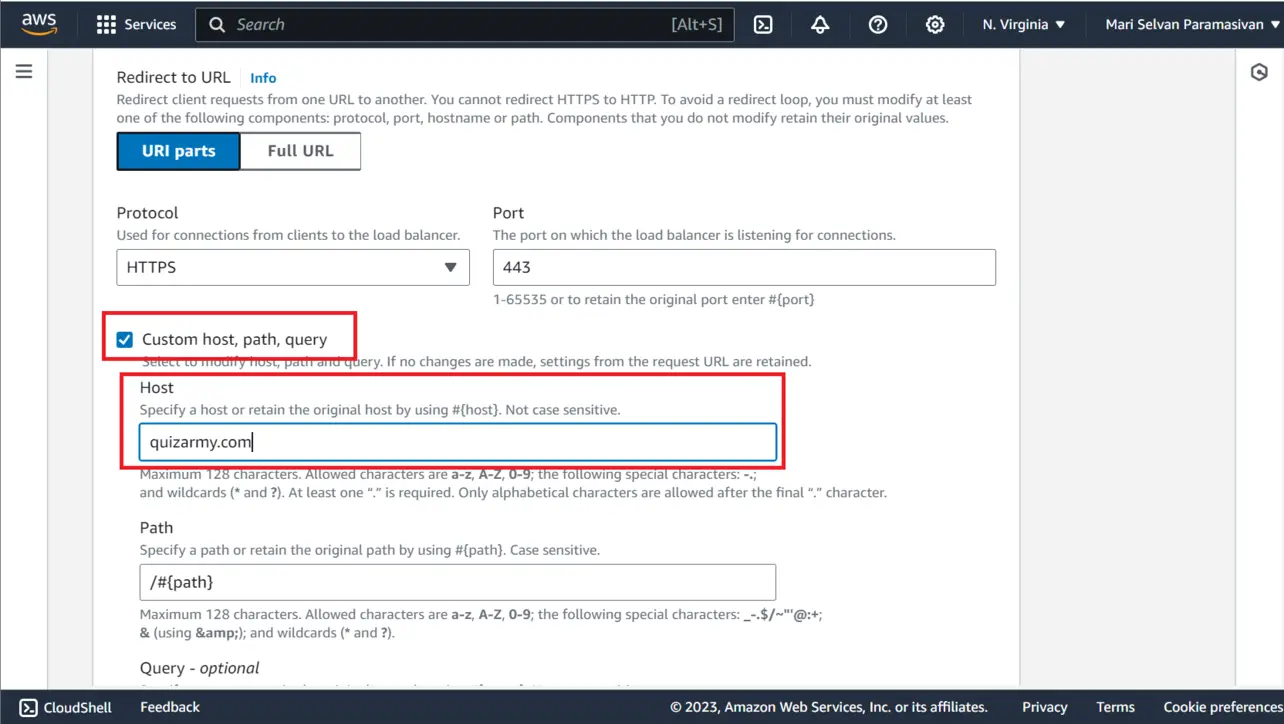The image size is (1284, 724).
Task: Open the help question mark menu
Action: [x=878, y=24]
